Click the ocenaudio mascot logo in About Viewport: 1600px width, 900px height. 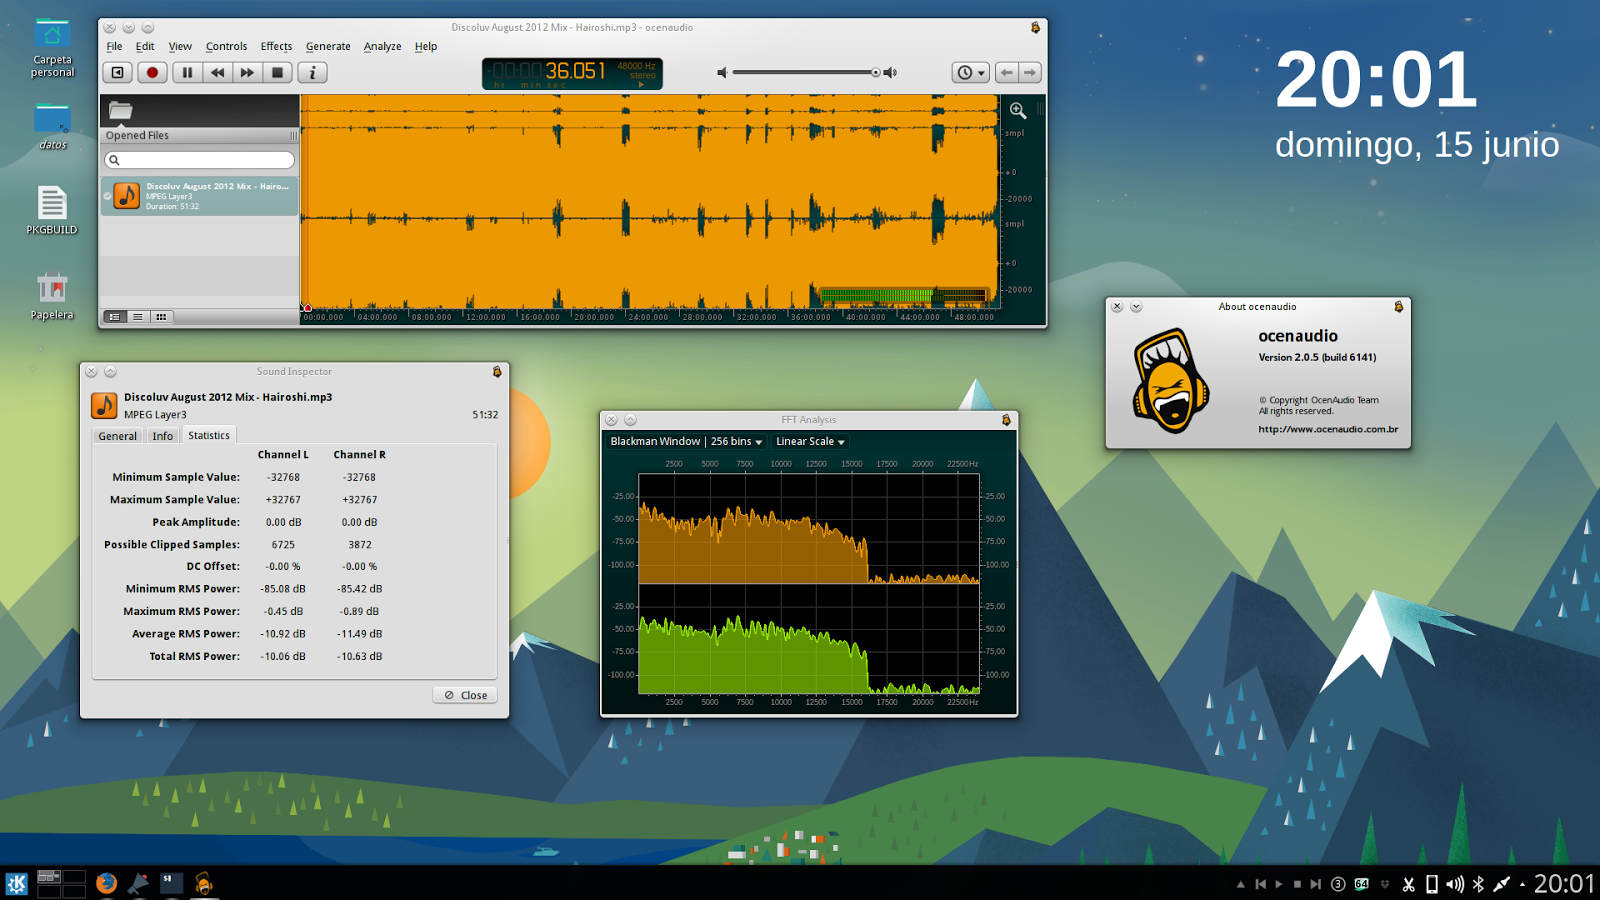[1170, 380]
